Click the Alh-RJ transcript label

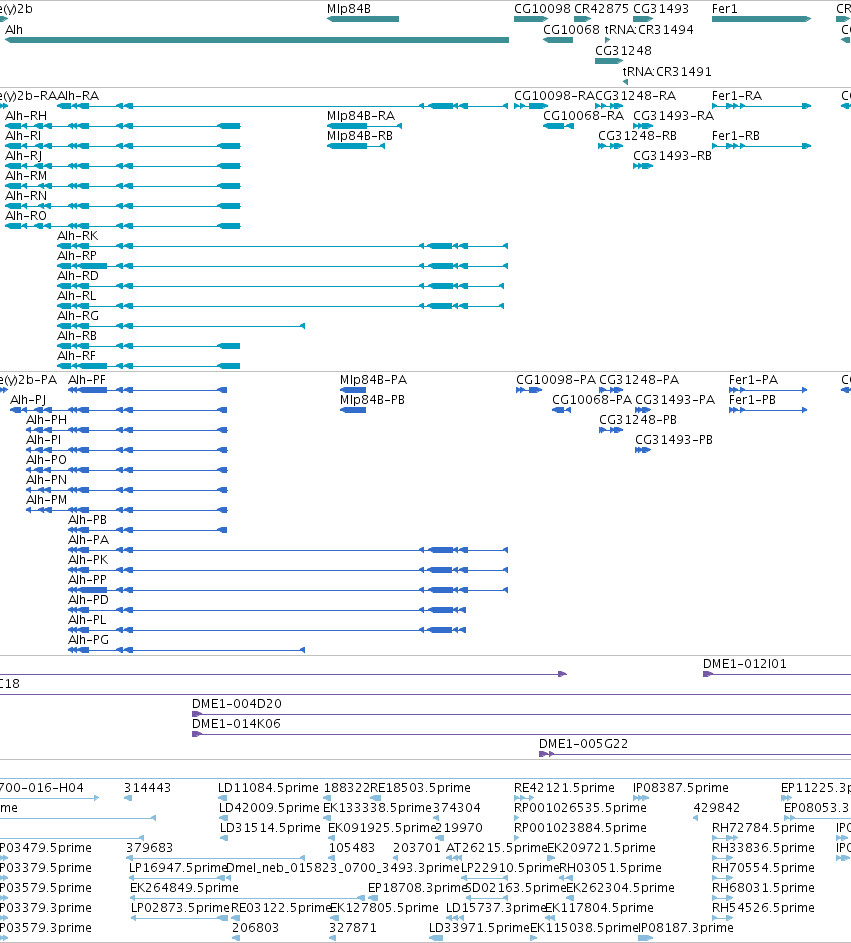23,155
